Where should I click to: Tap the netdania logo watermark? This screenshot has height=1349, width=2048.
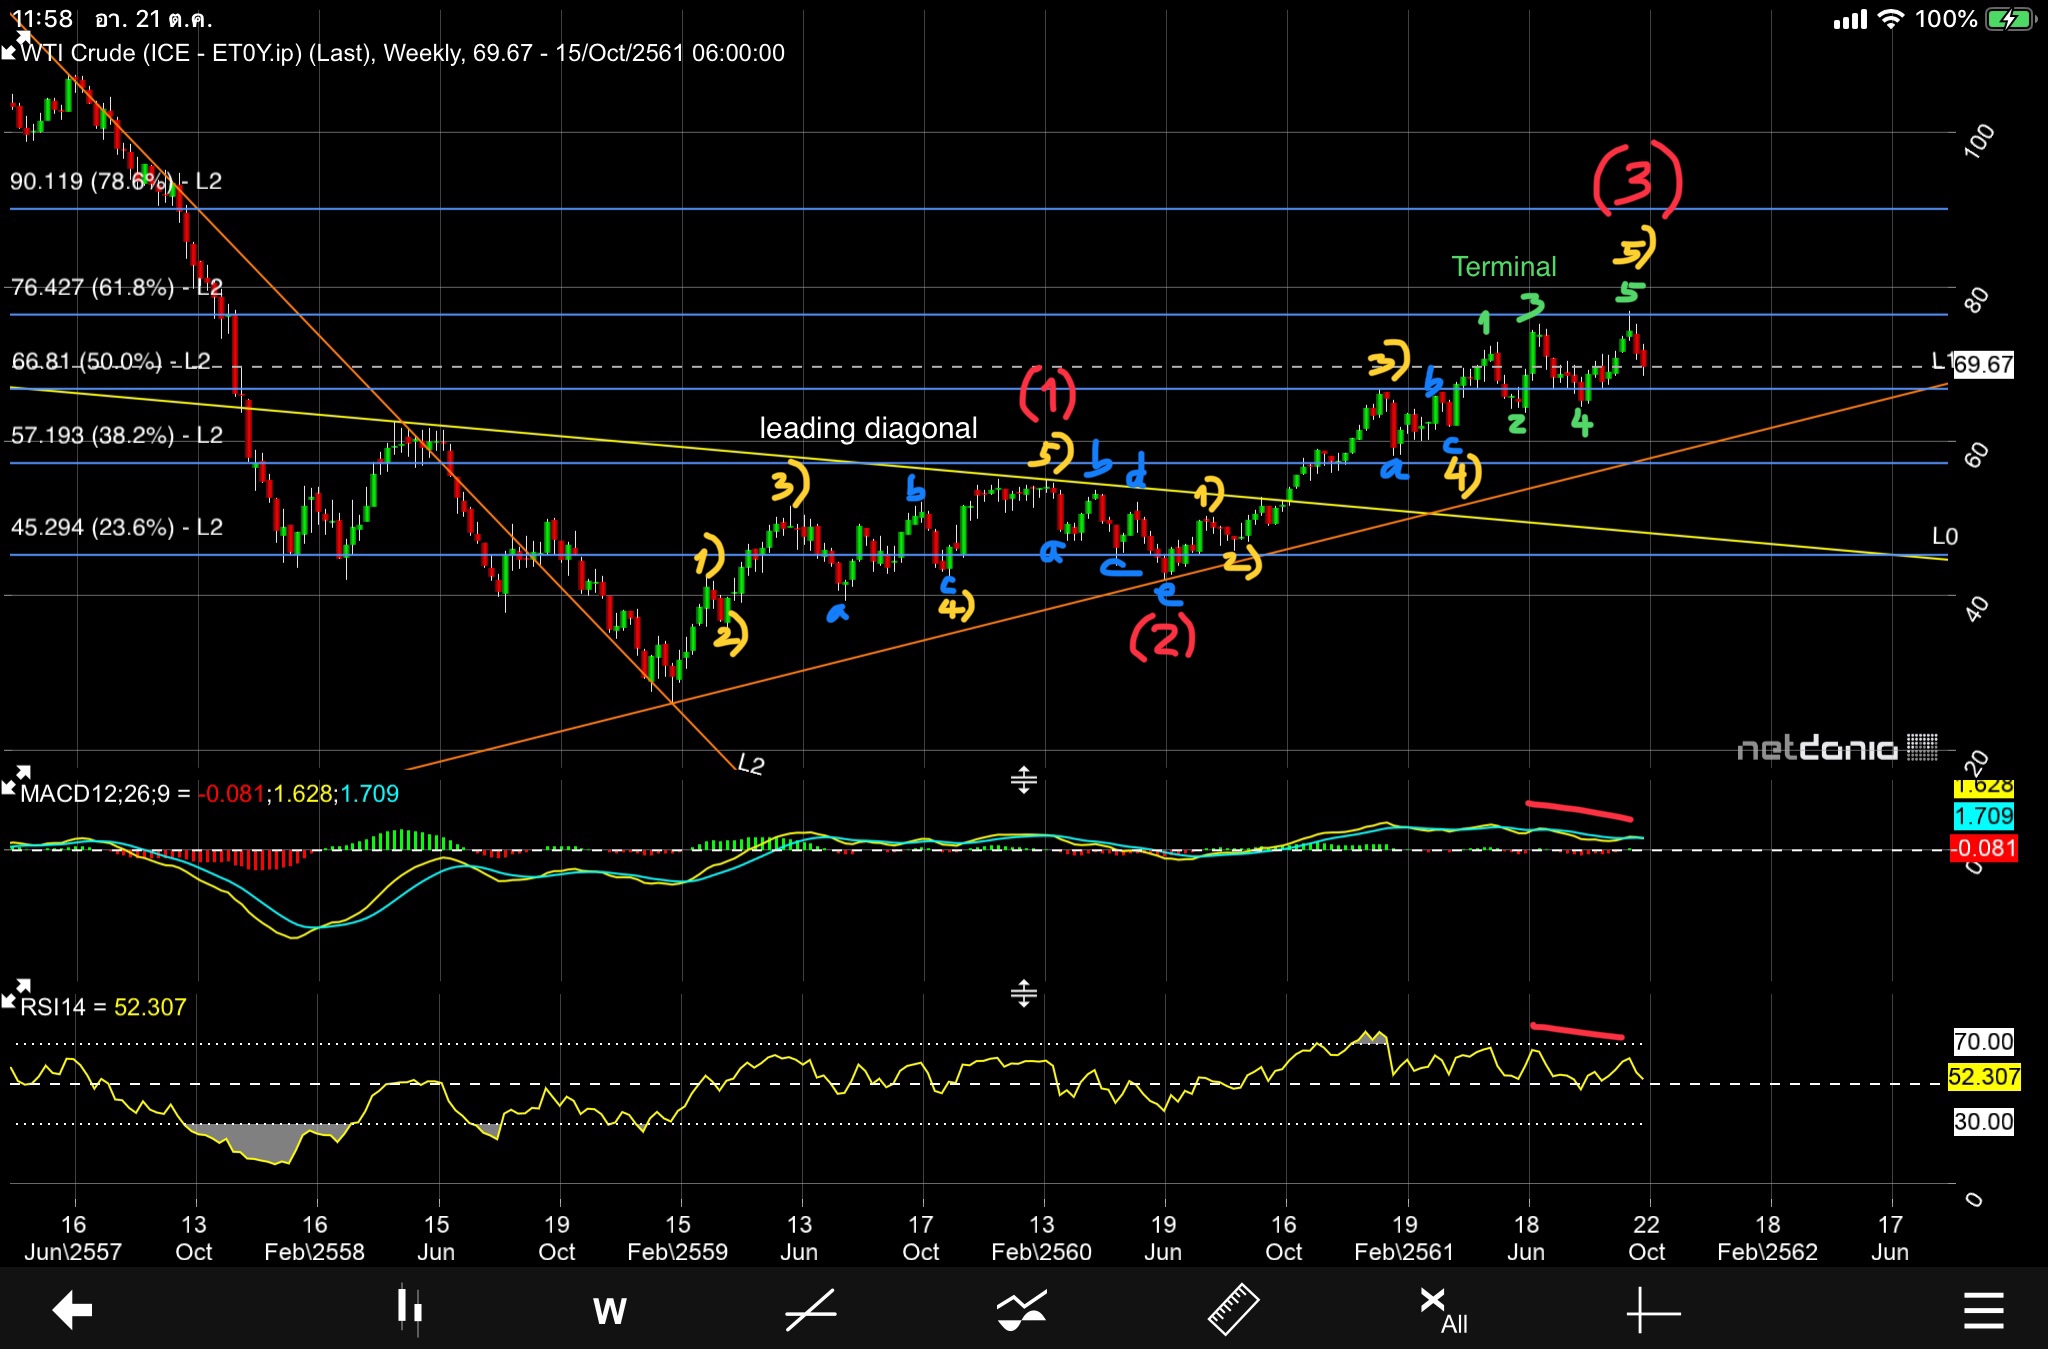coord(1836,748)
